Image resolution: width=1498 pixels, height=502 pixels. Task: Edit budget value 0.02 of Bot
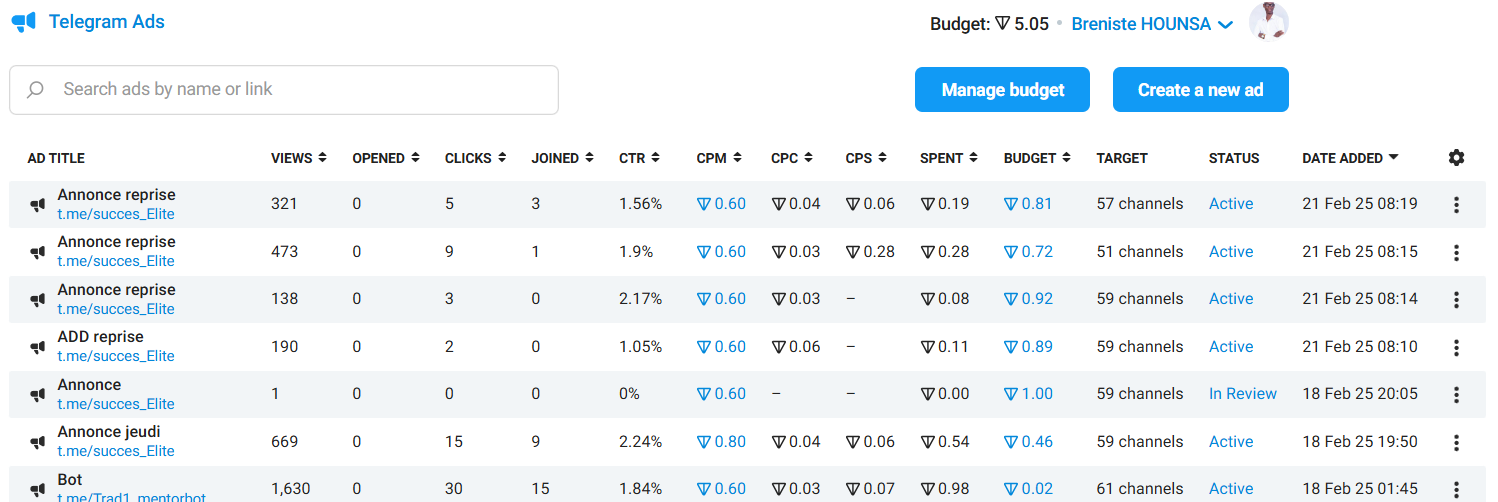[x=1028, y=489]
